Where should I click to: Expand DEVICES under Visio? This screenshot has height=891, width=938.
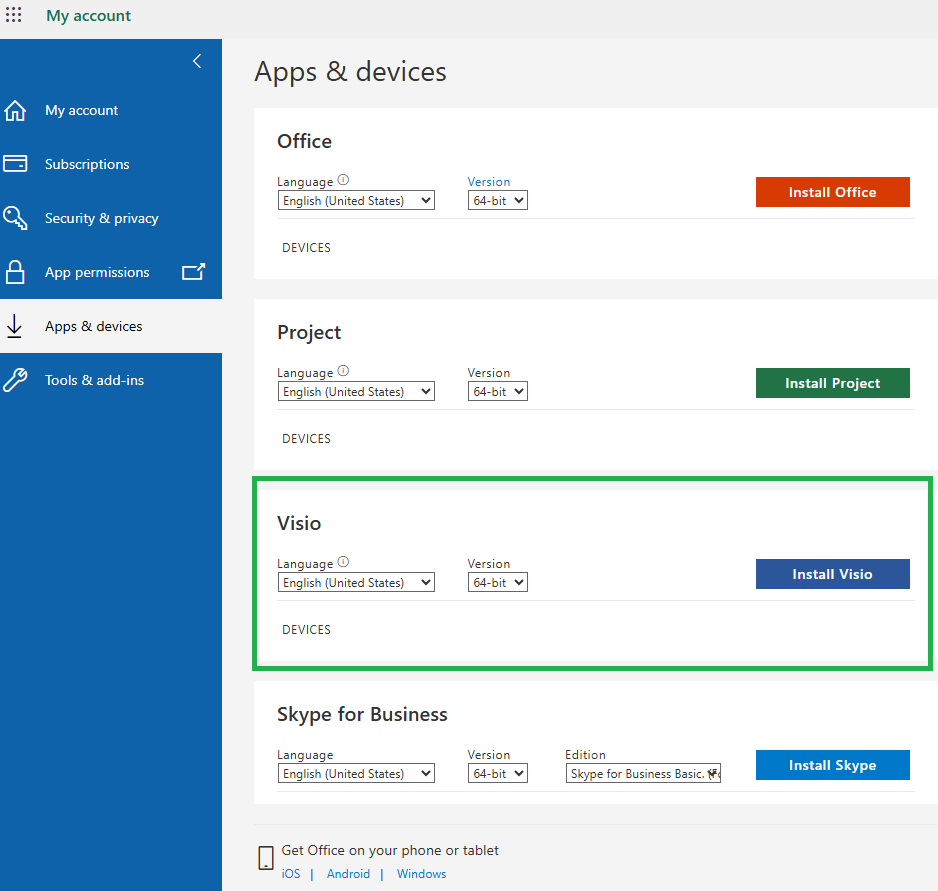click(x=306, y=630)
